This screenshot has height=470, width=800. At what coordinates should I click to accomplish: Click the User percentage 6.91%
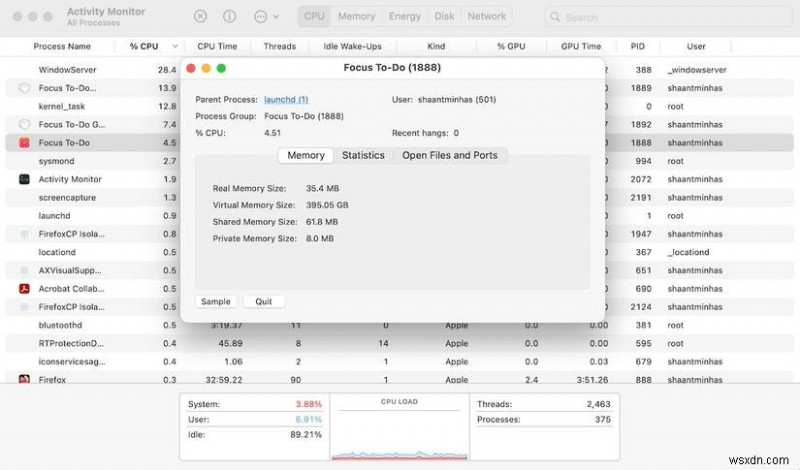tap(309, 419)
